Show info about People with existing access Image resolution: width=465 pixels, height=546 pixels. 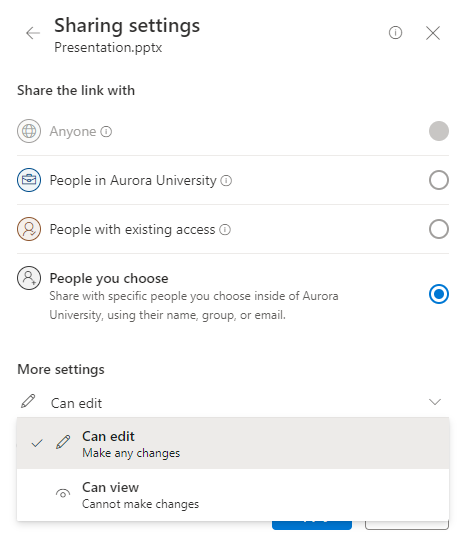click(225, 230)
